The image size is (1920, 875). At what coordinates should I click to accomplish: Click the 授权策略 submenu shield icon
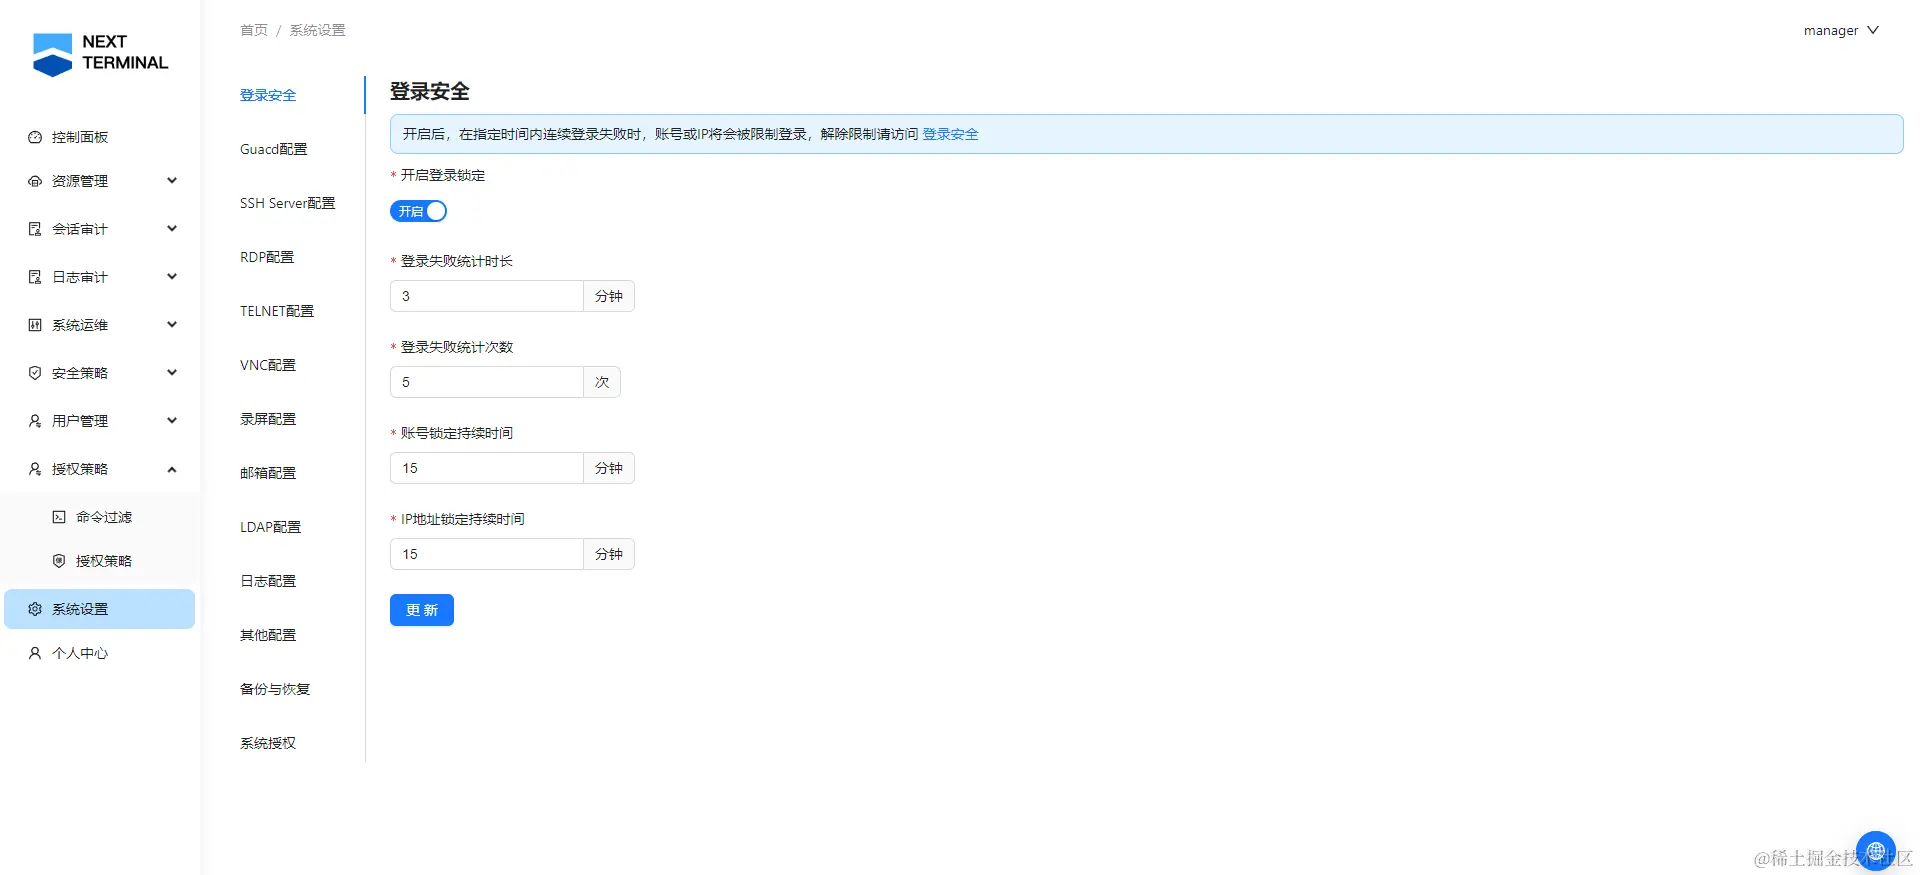[59, 561]
